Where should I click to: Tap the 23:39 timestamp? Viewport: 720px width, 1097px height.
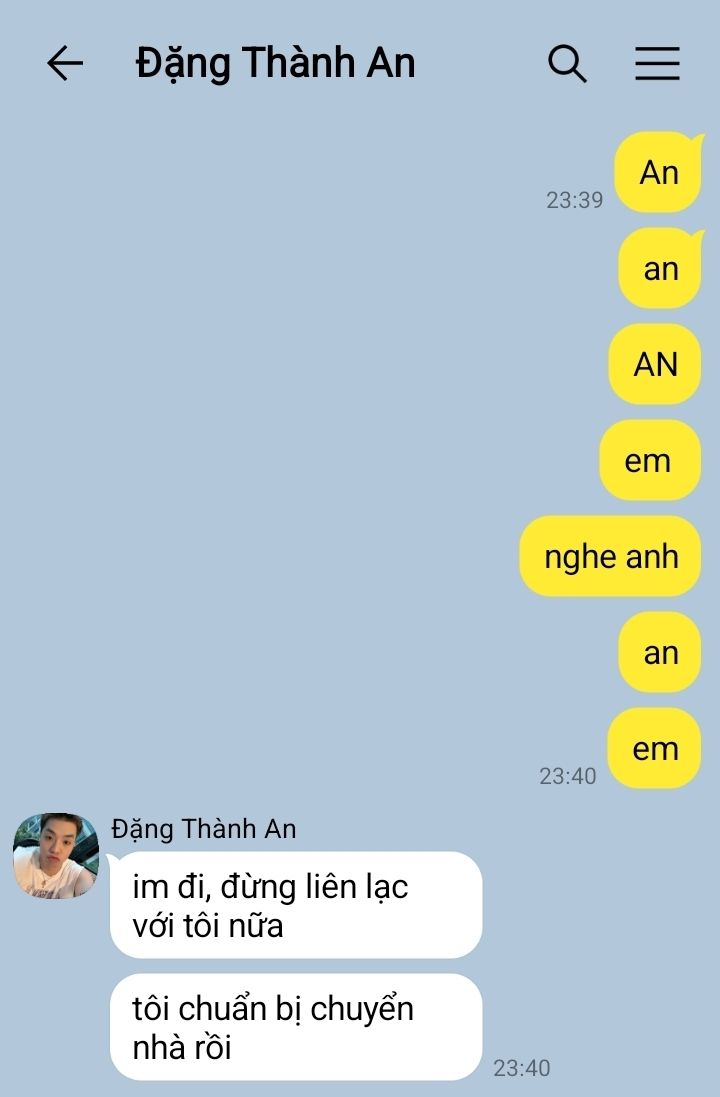[574, 200]
